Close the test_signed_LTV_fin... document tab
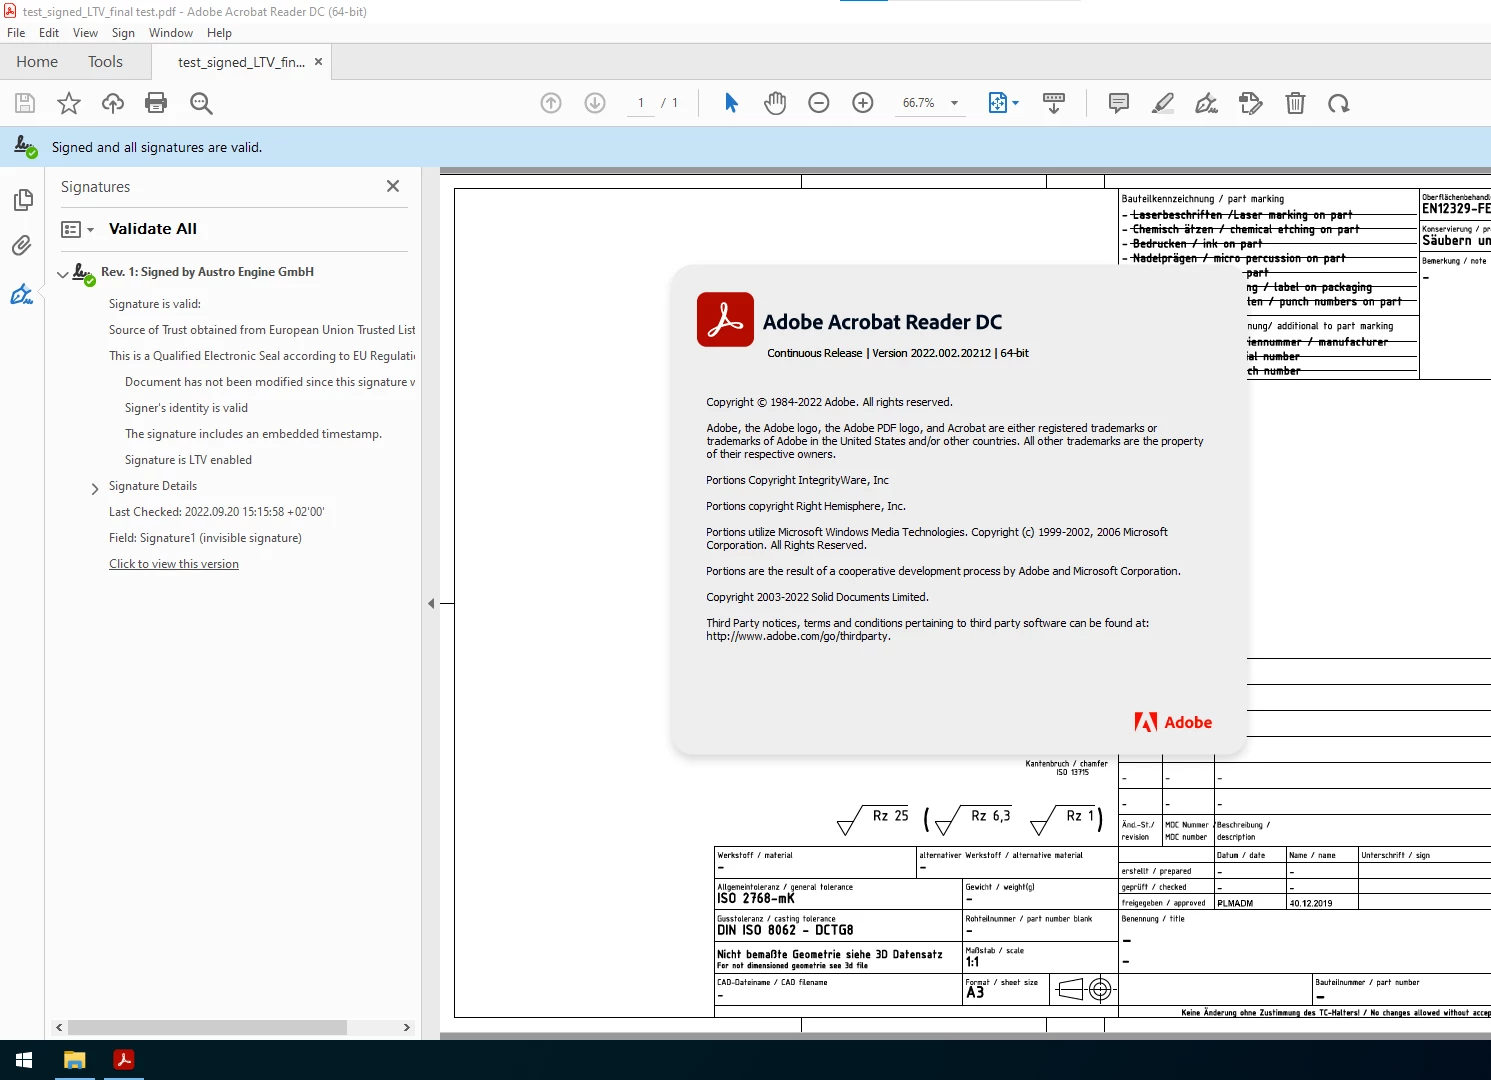 pos(318,62)
